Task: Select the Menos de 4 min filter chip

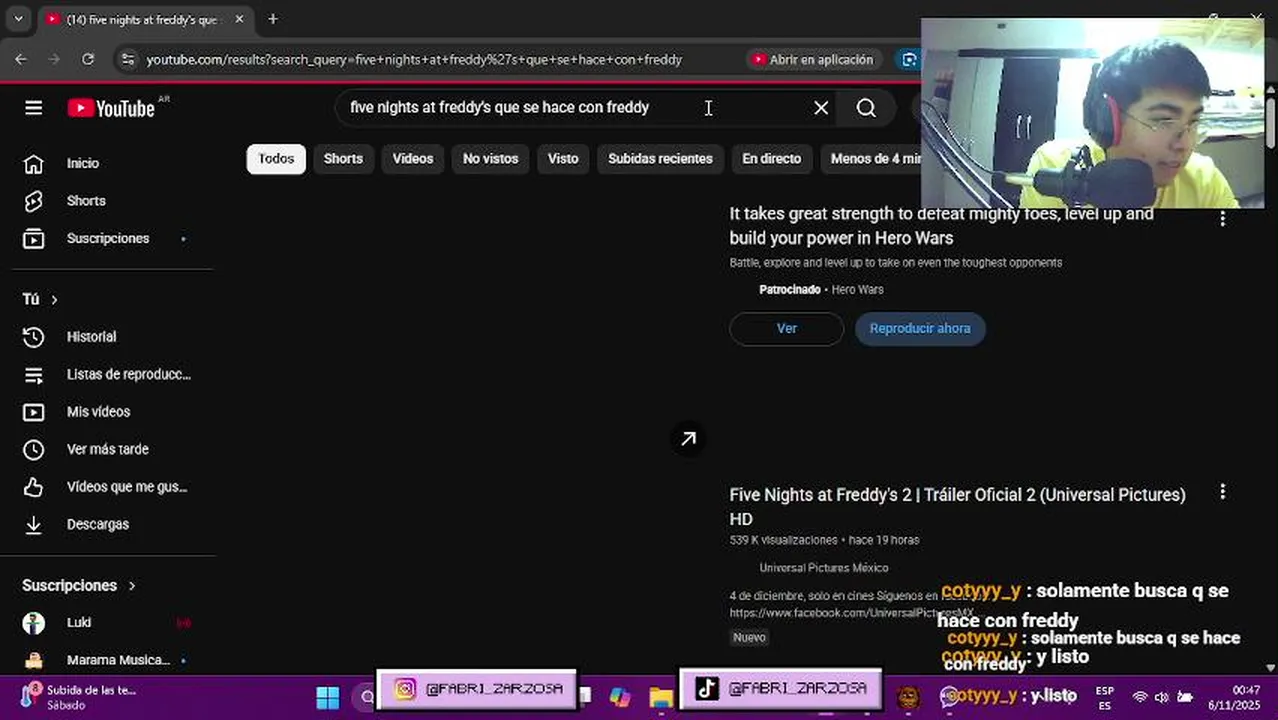Action: [x=875, y=159]
